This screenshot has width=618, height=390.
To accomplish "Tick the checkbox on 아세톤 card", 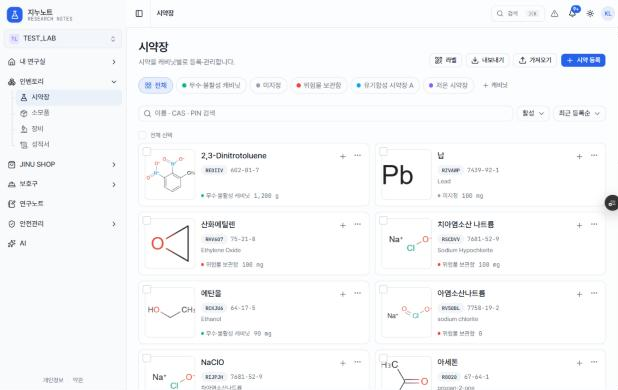I will 383,358.
